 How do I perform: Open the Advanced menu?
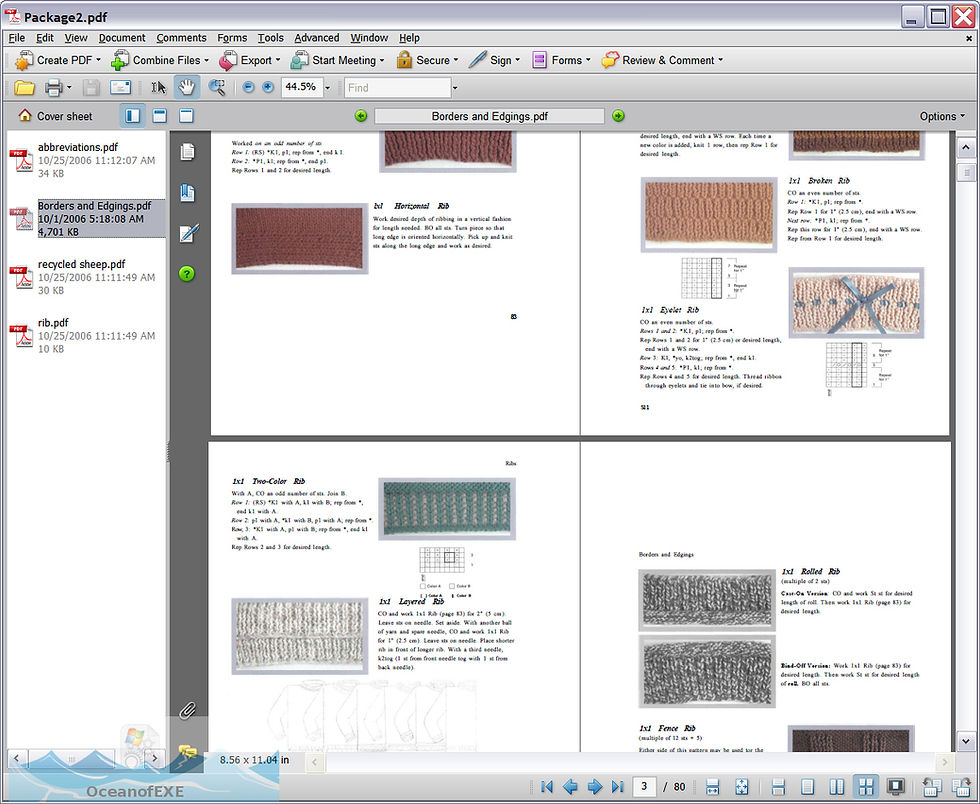pos(317,38)
